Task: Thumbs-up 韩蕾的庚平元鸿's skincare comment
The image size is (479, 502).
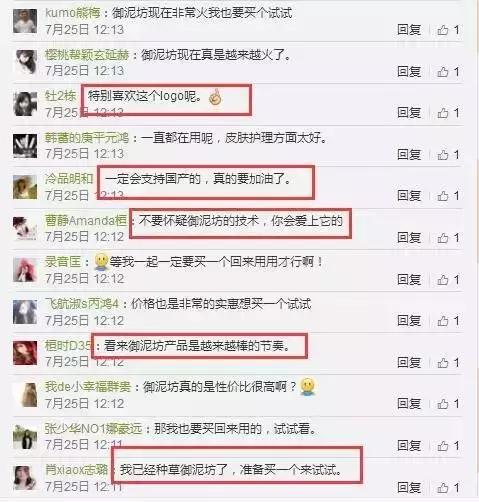Action: point(448,155)
